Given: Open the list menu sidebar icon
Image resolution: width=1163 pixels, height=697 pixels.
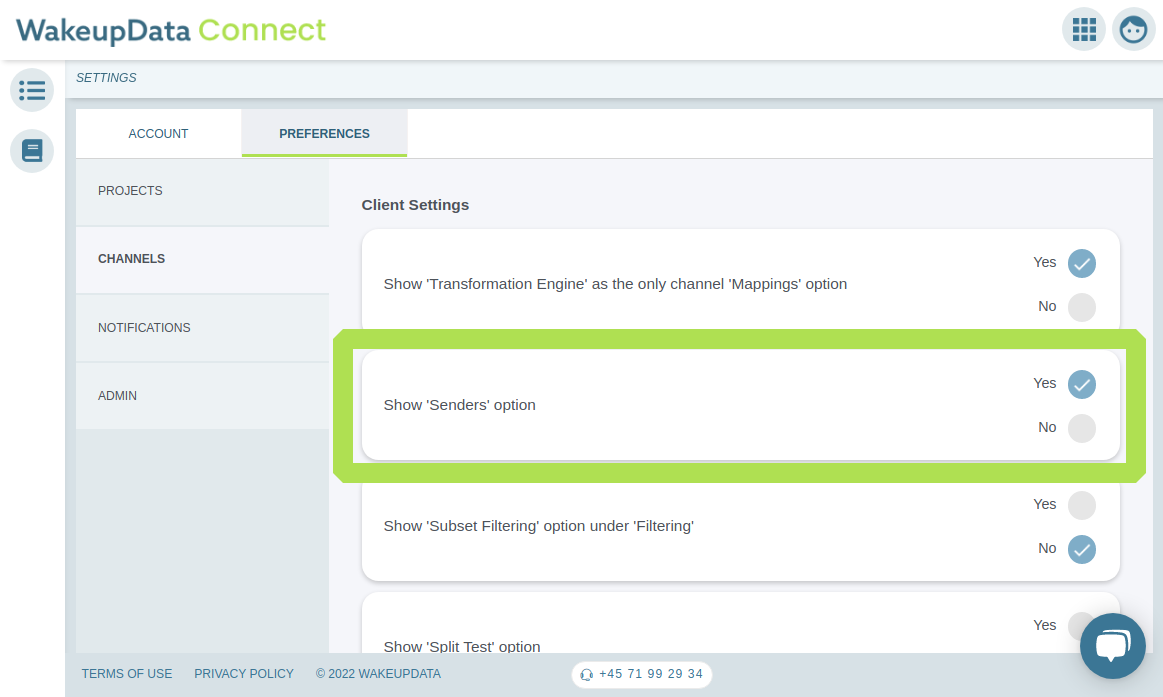Looking at the screenshot, I should coord(32,90).
